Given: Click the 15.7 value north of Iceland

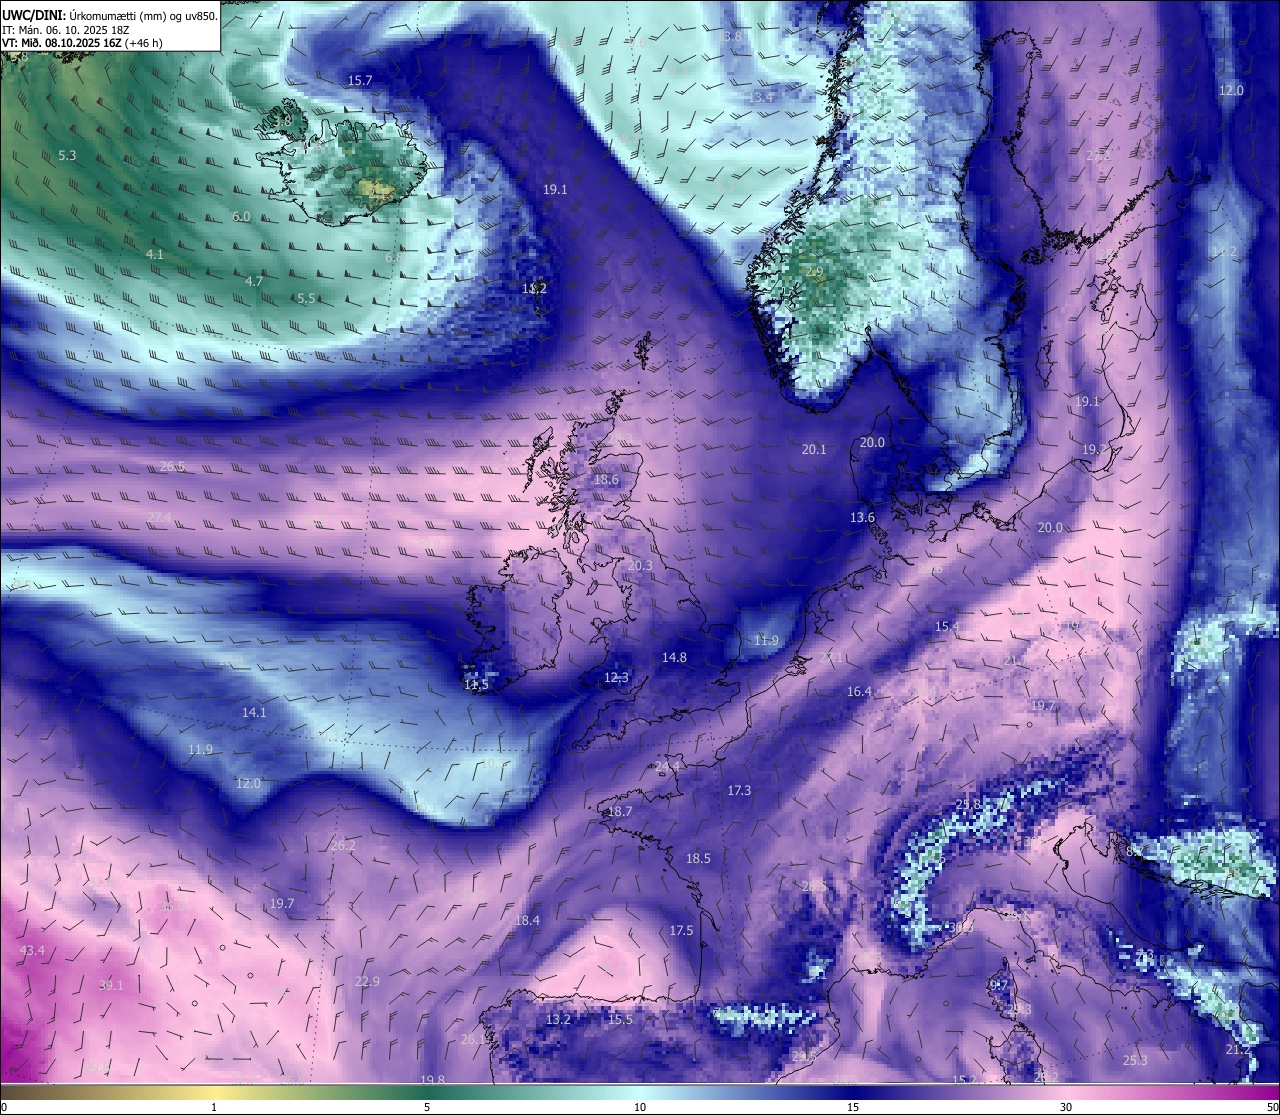Looking at the screenshot, I should 360,80.
